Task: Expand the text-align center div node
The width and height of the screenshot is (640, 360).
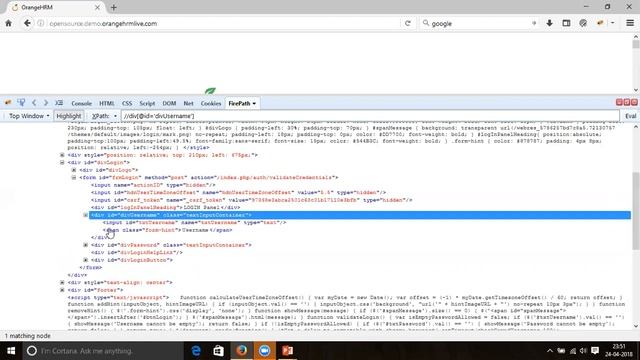Action: pos(62,282)
